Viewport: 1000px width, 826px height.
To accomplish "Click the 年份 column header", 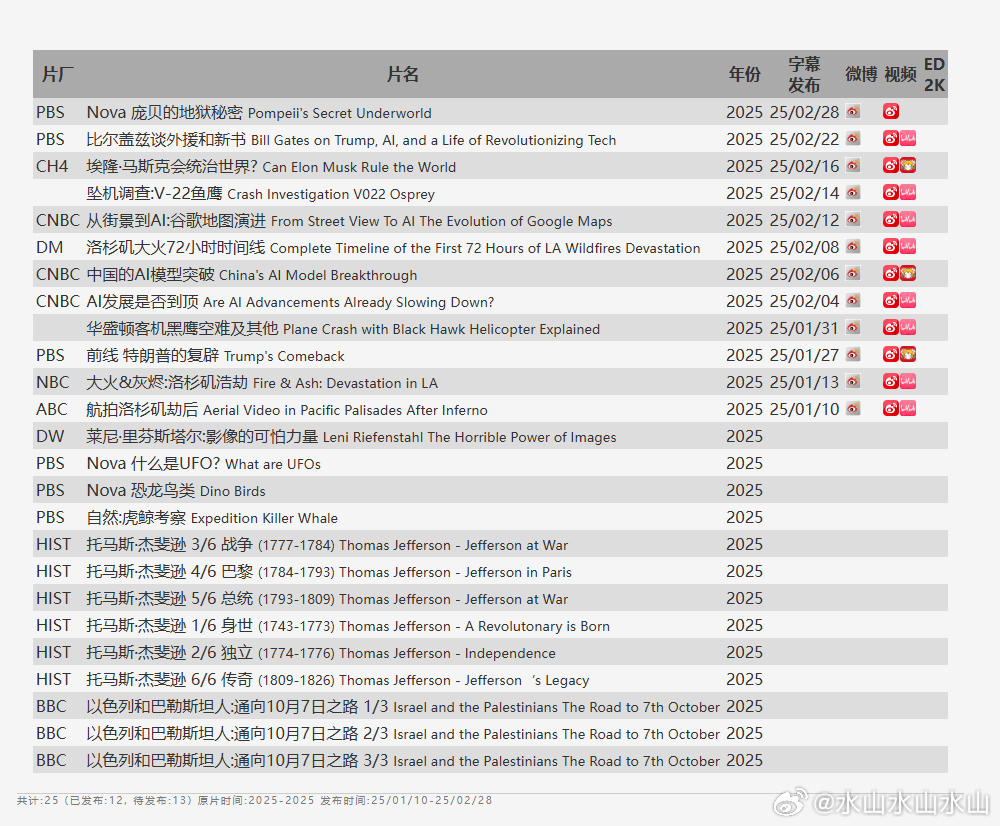I will [744, 74].
